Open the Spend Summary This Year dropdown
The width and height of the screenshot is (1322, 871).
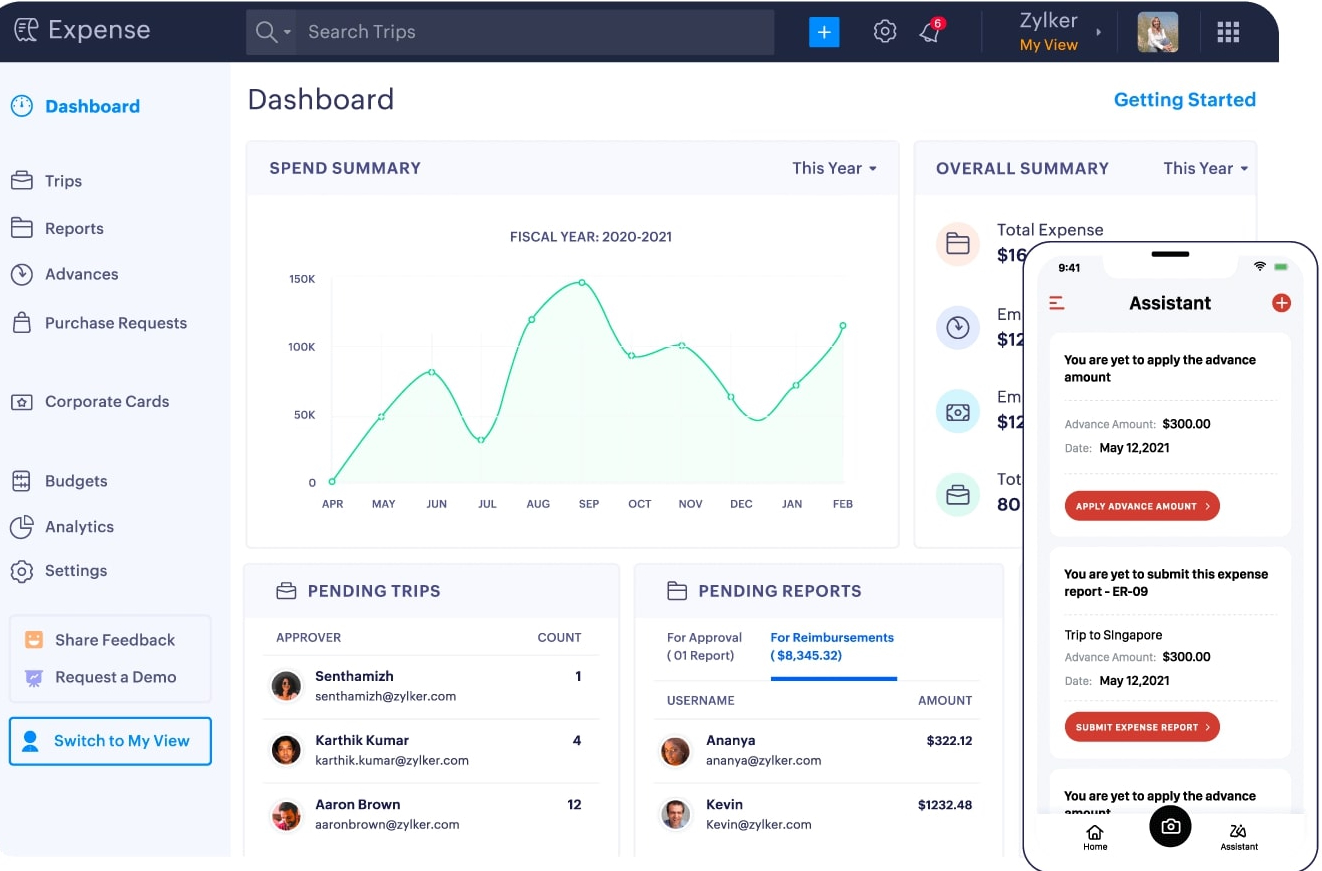coord(835,168)
